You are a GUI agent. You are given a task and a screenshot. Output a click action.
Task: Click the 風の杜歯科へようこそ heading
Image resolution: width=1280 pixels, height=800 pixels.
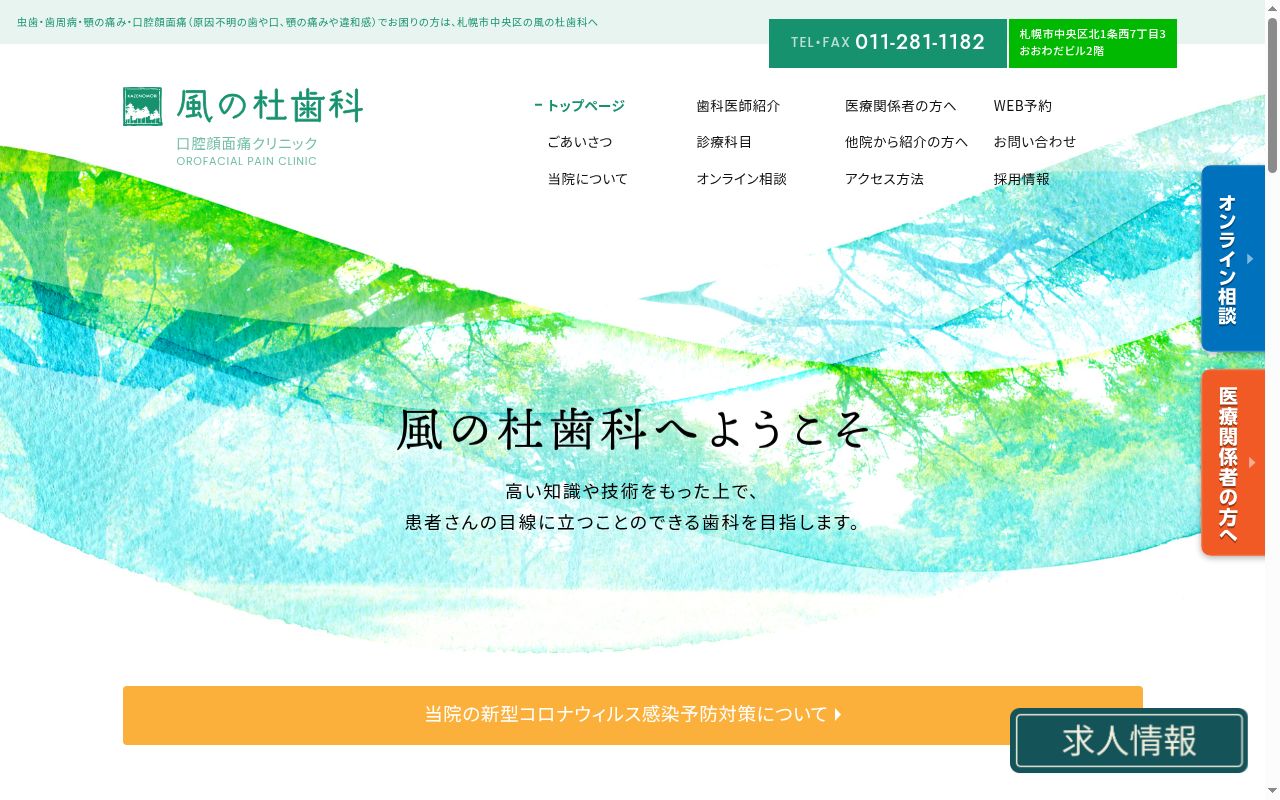pos(634,430)
